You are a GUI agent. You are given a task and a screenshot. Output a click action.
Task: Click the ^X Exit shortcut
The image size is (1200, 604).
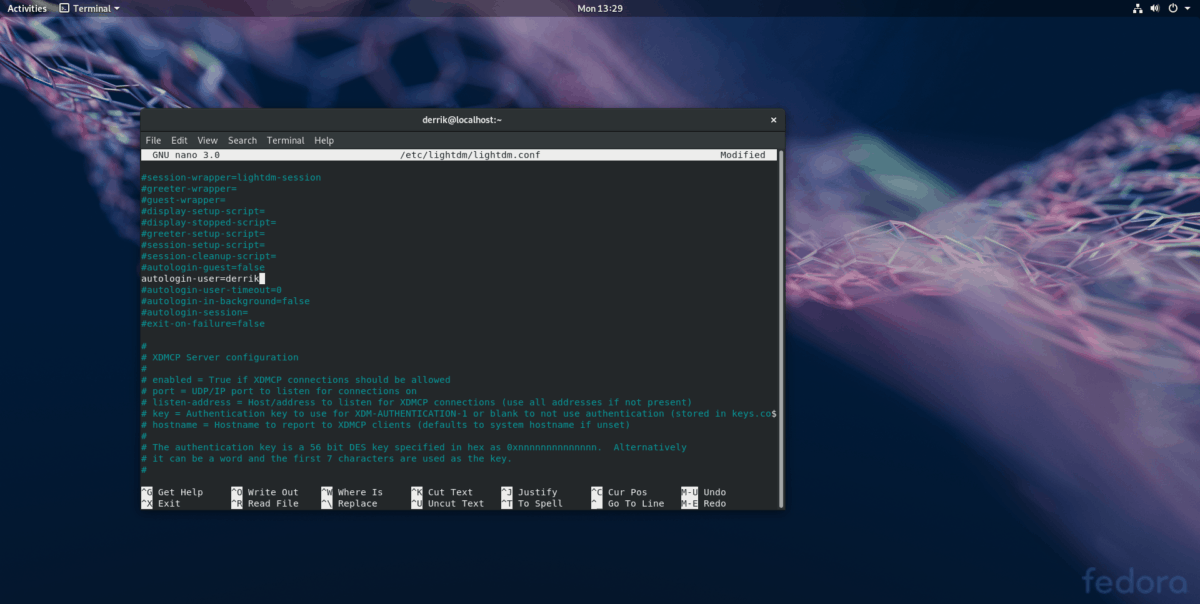click(161, 504)
